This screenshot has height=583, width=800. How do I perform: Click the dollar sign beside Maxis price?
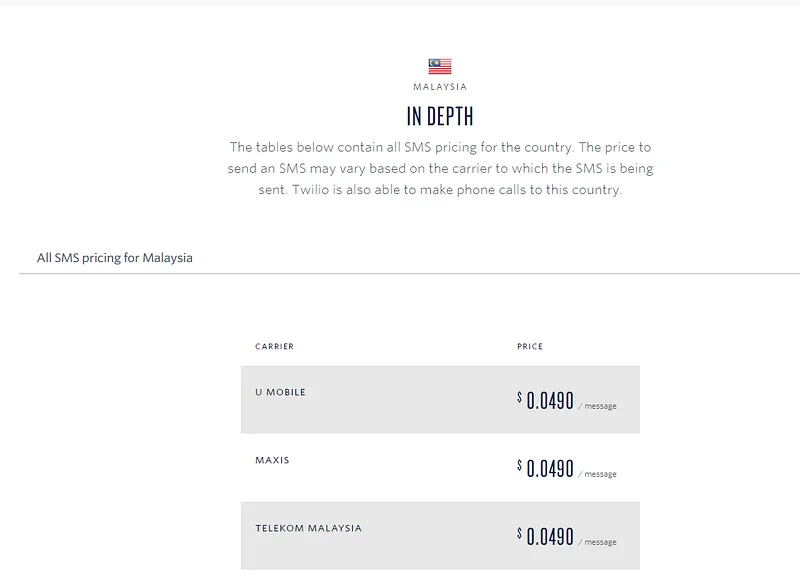coord(519,465)
